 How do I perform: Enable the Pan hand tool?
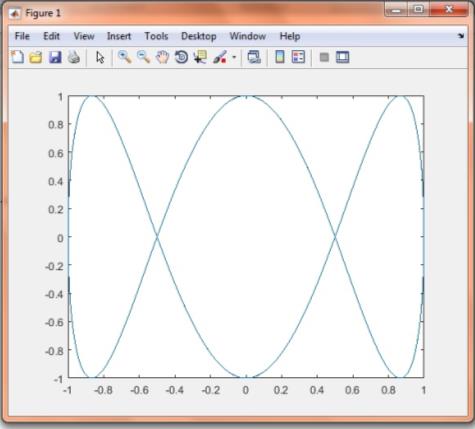(163, 57)
